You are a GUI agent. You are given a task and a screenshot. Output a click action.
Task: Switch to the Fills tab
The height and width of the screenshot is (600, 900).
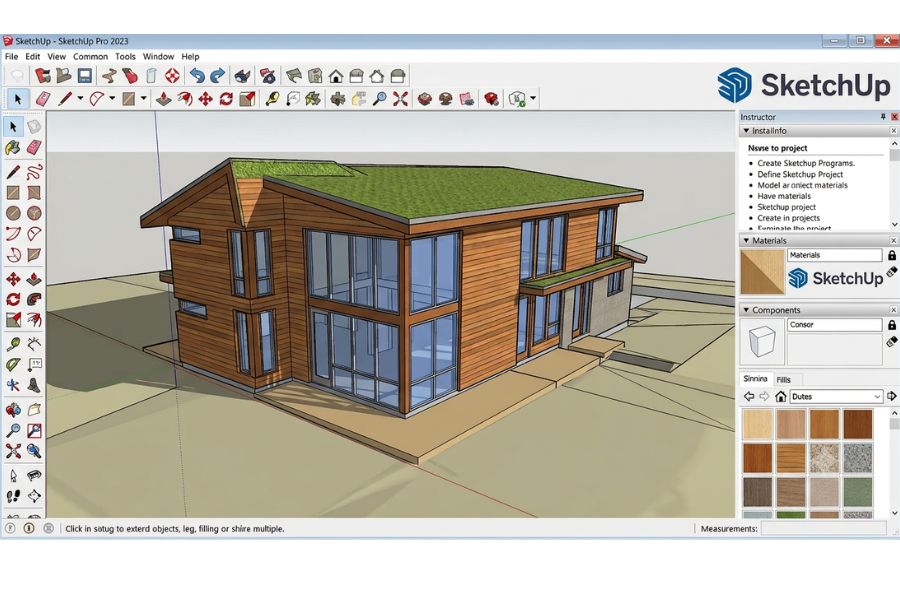pos(783,380)
